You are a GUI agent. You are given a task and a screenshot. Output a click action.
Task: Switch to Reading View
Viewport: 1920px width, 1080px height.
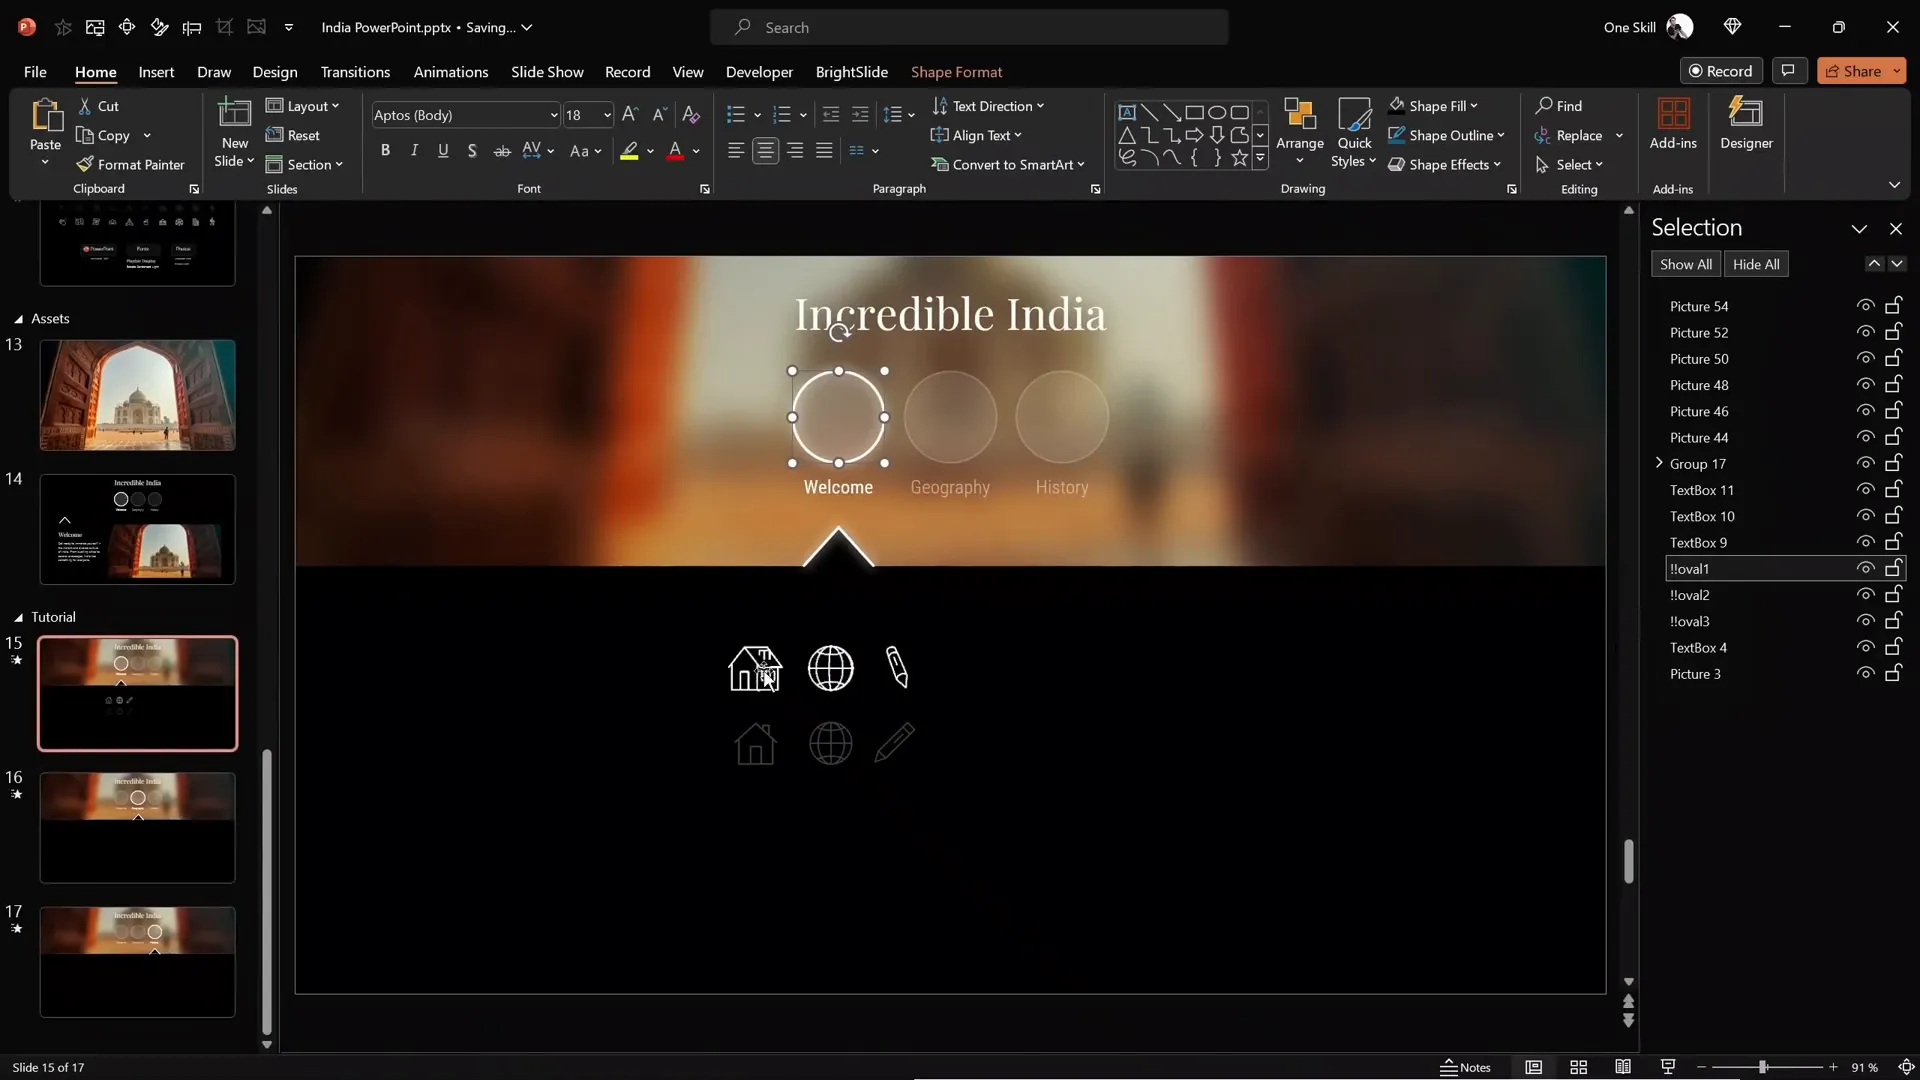[1623, 1067]
